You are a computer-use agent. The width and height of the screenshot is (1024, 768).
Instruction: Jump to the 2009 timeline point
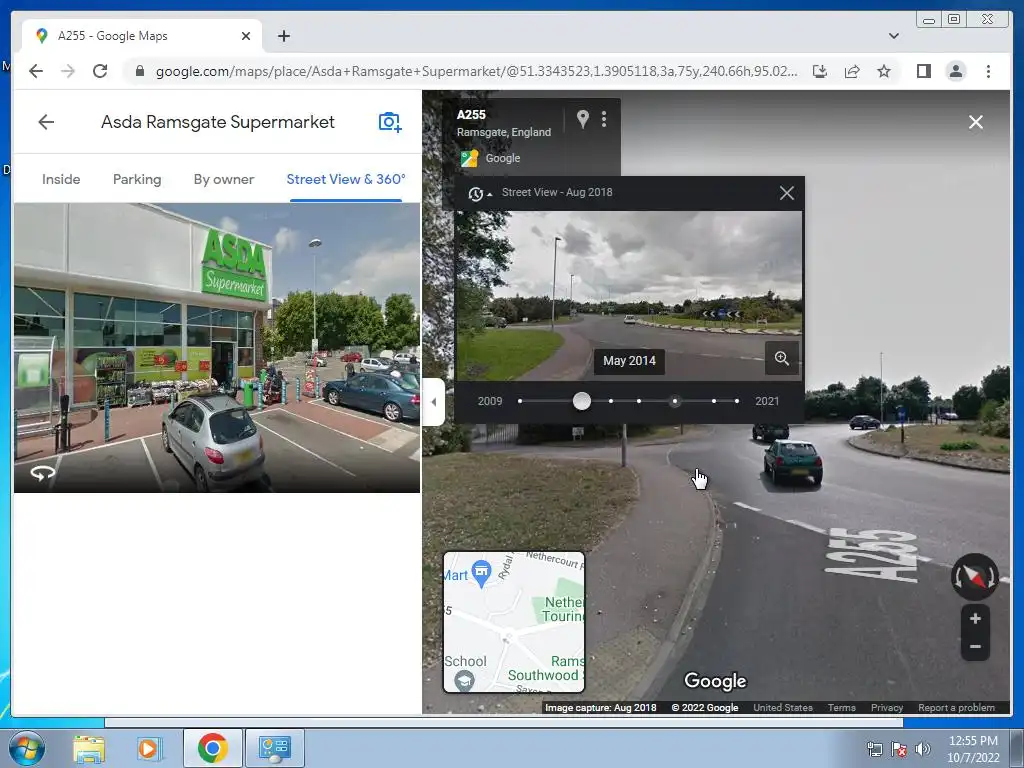click(x=520, y=401)
